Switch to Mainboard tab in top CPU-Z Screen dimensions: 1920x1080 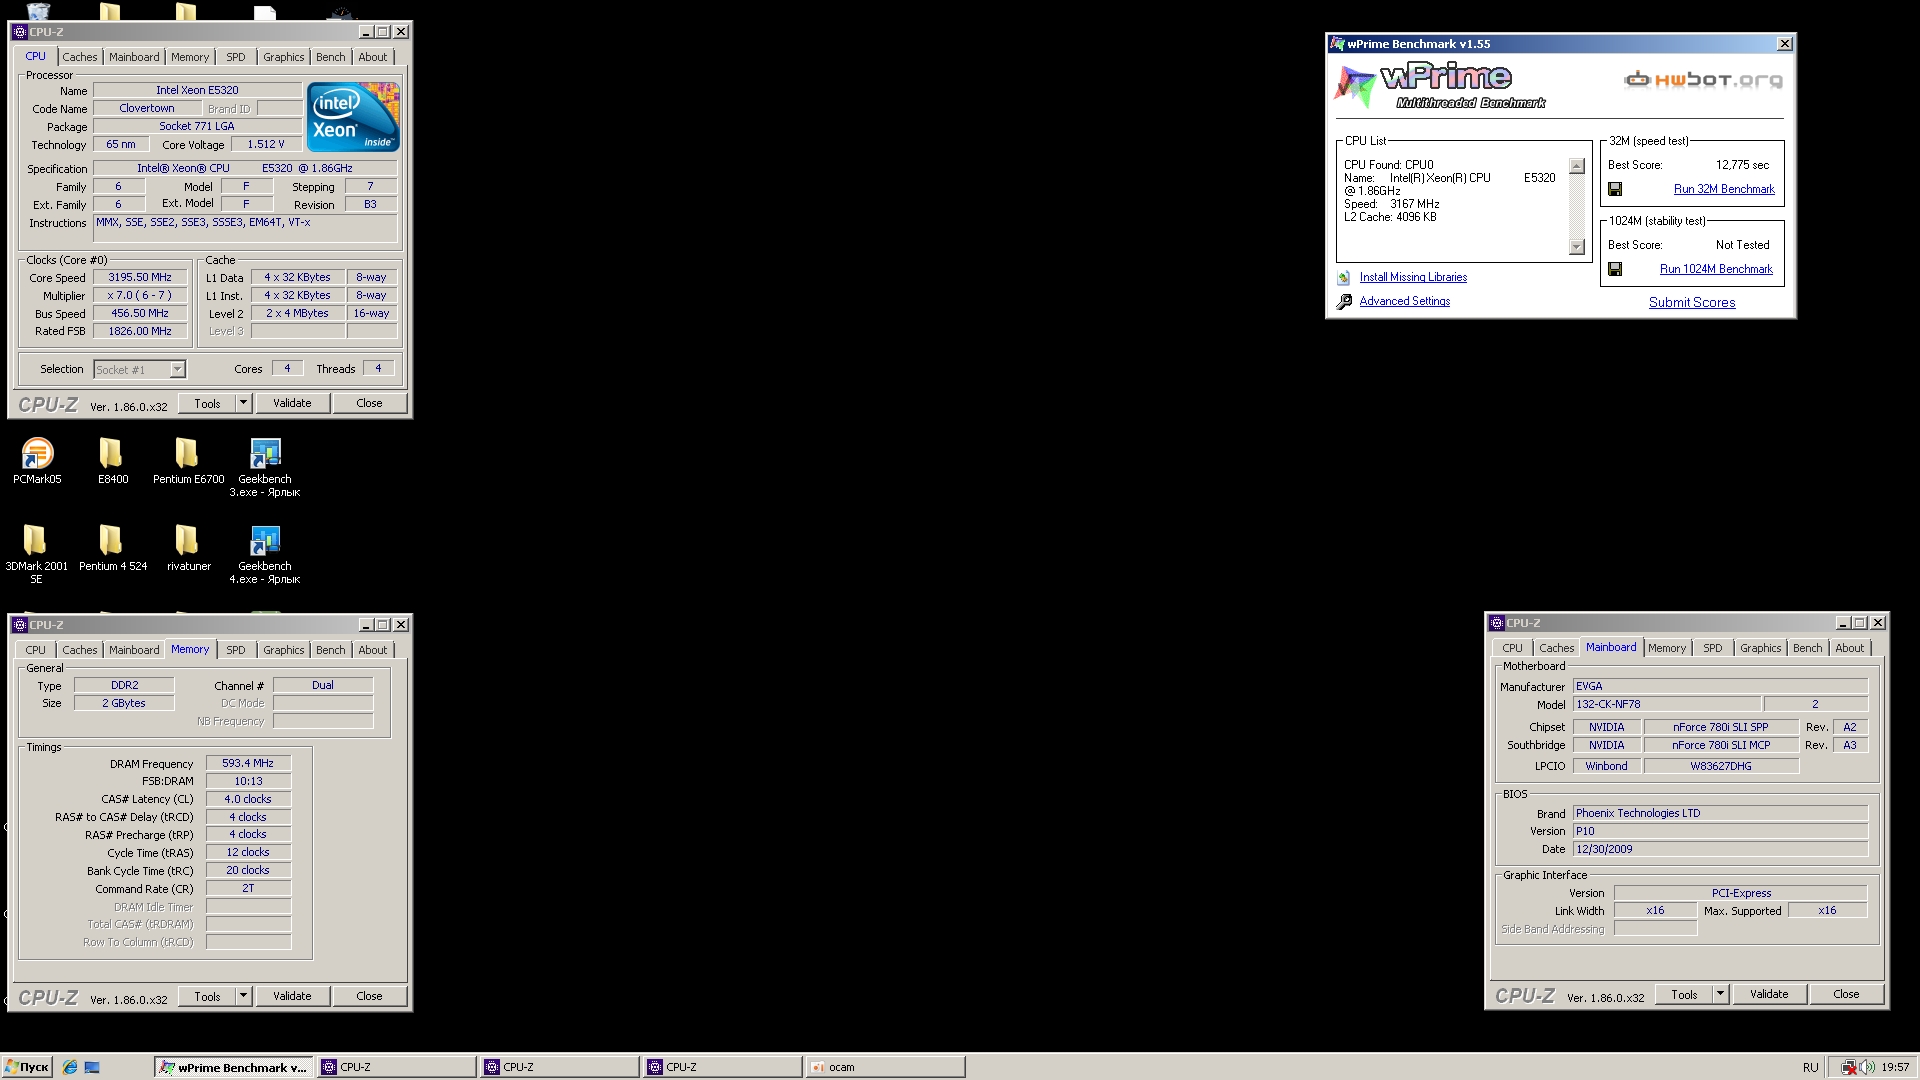[134, 57]
